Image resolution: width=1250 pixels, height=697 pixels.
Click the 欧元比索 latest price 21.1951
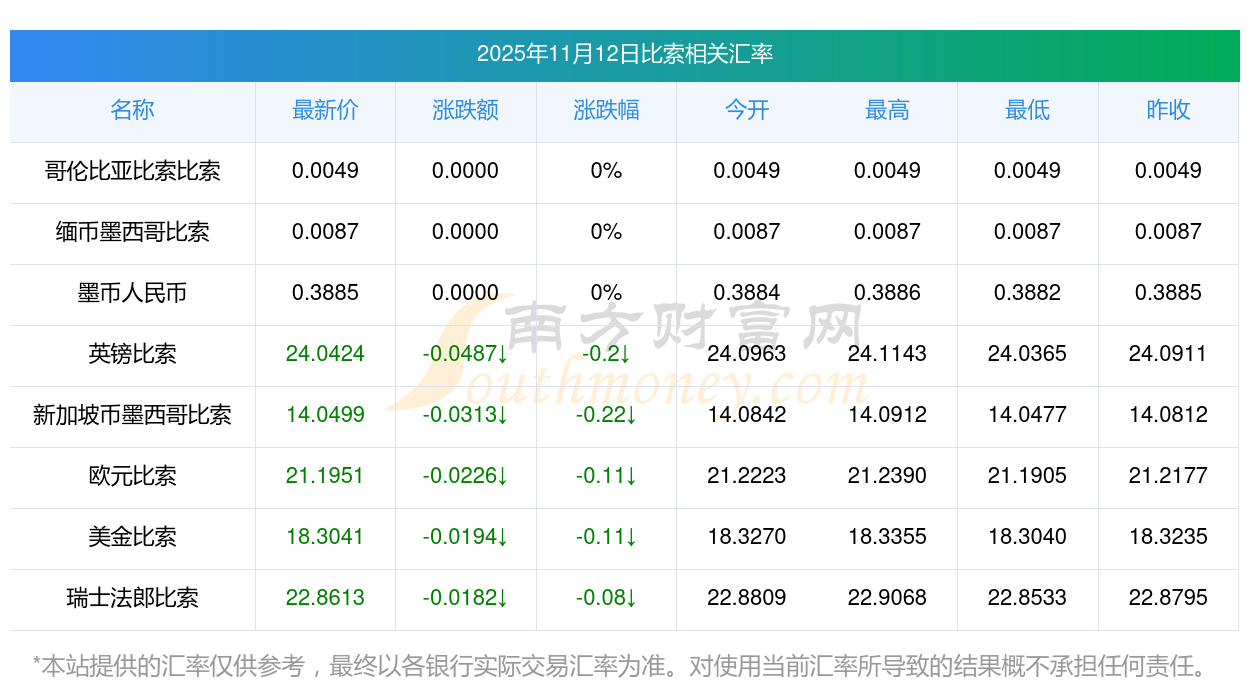tap(325, 476)
